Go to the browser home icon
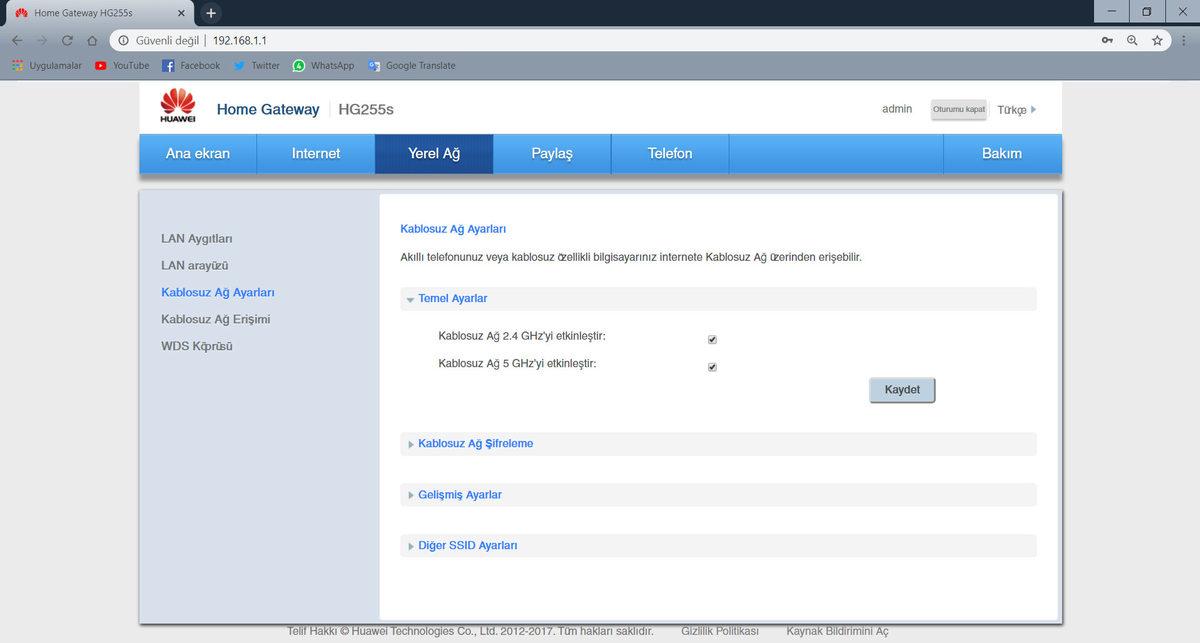Image resolution: width=1200 pixels, height=643 pixels. 92,40
